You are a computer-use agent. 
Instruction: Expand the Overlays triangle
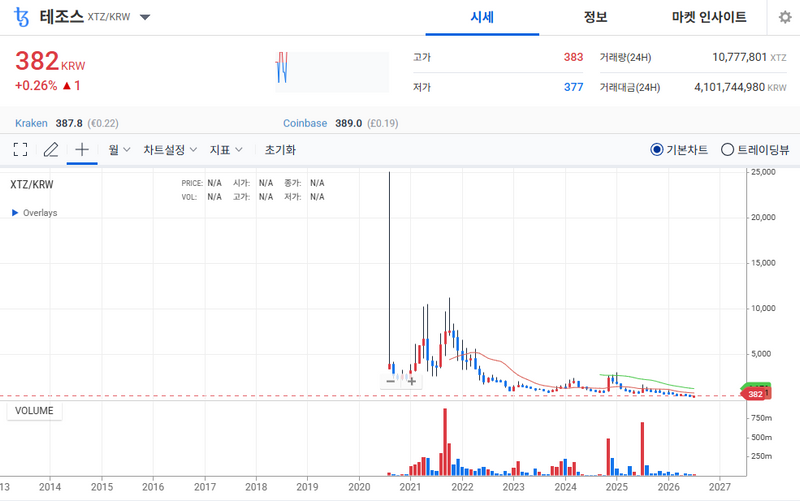click(15, 213)
